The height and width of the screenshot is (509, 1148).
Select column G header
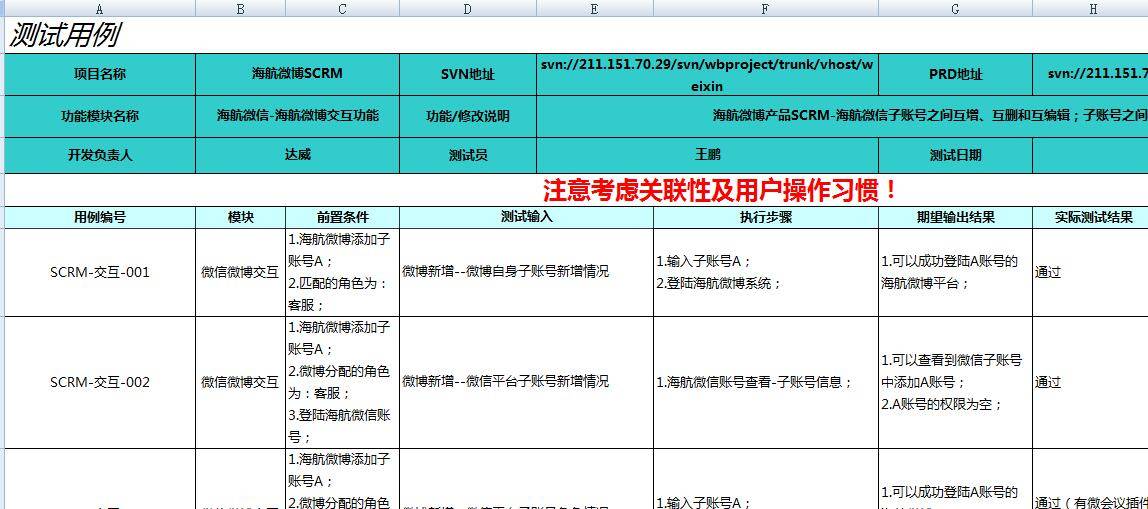(x=955, y=8)
